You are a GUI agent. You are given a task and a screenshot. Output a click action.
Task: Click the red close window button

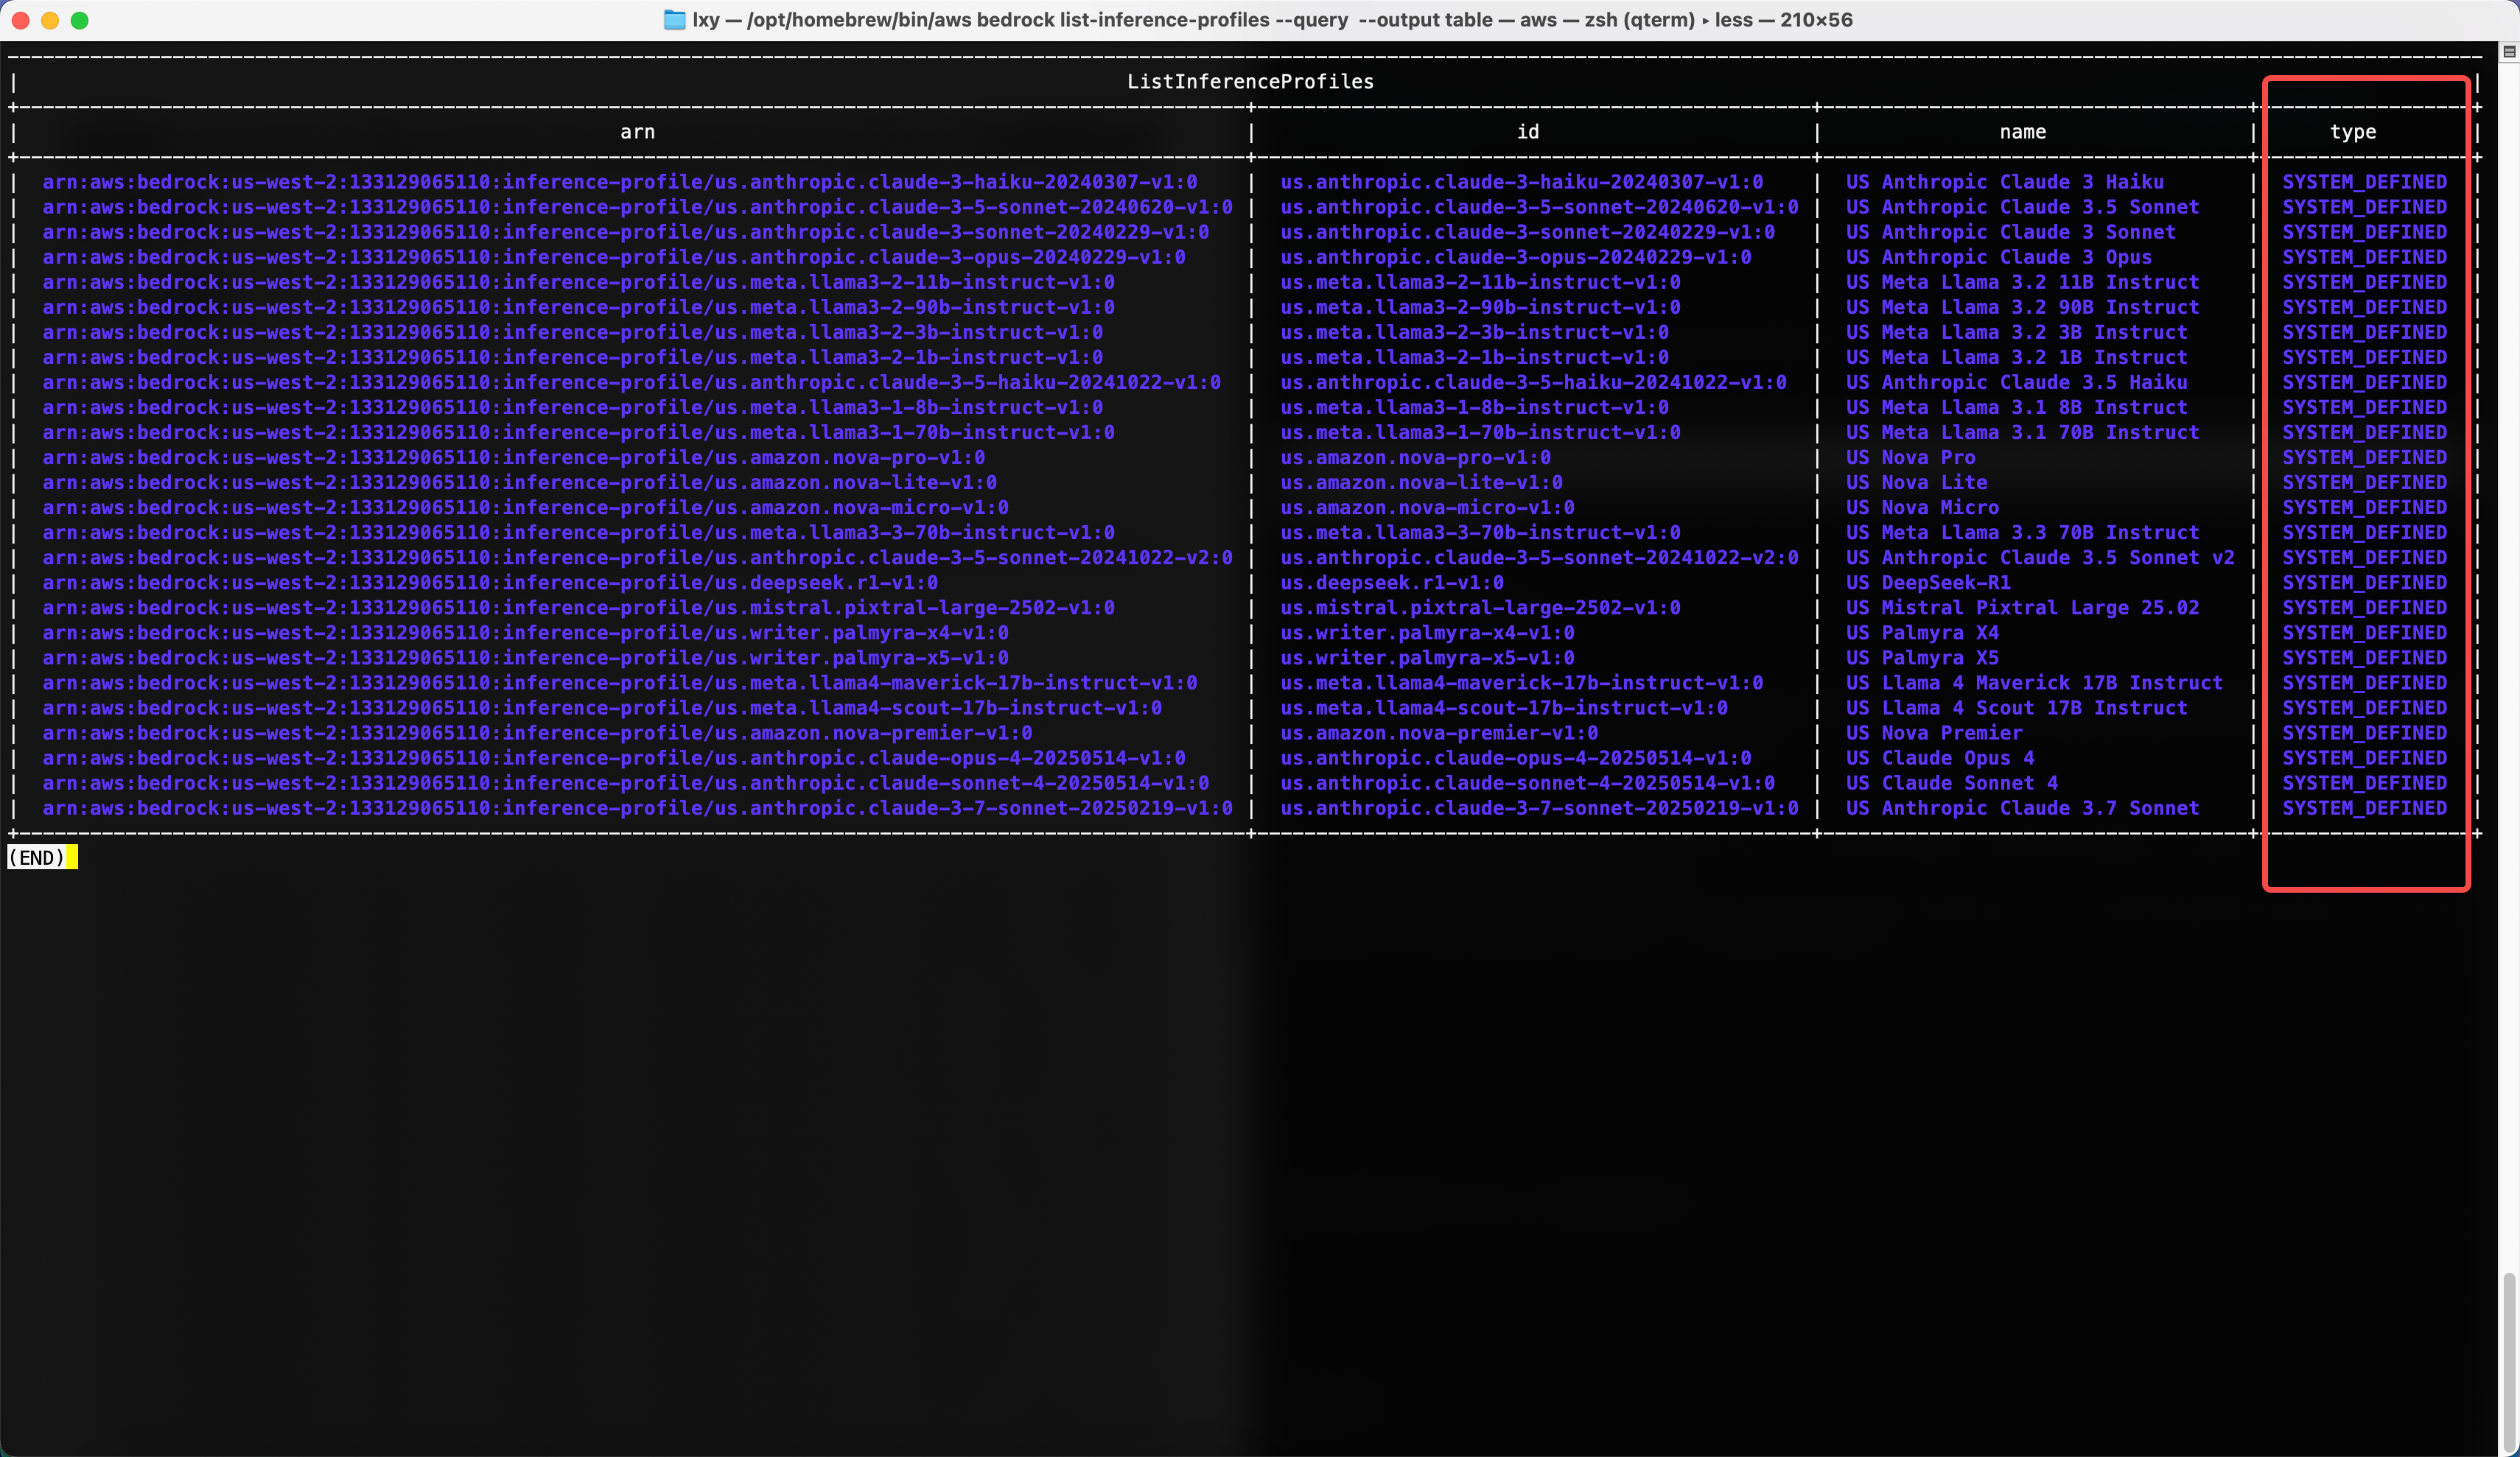[20, 20]
